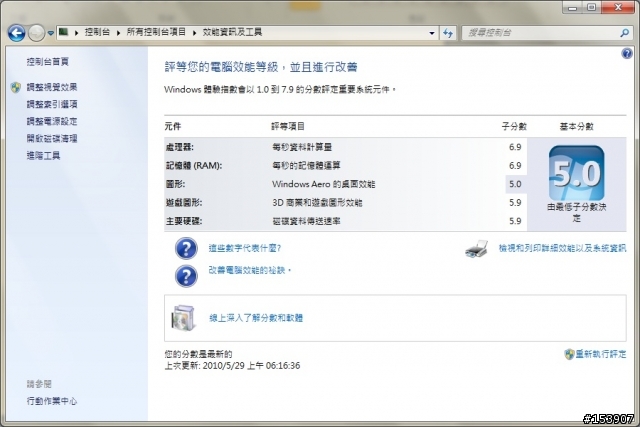The image size is (640, 427).
Task: Open 線上深入了解分數和軟體 link
Action: coord(256,318)
